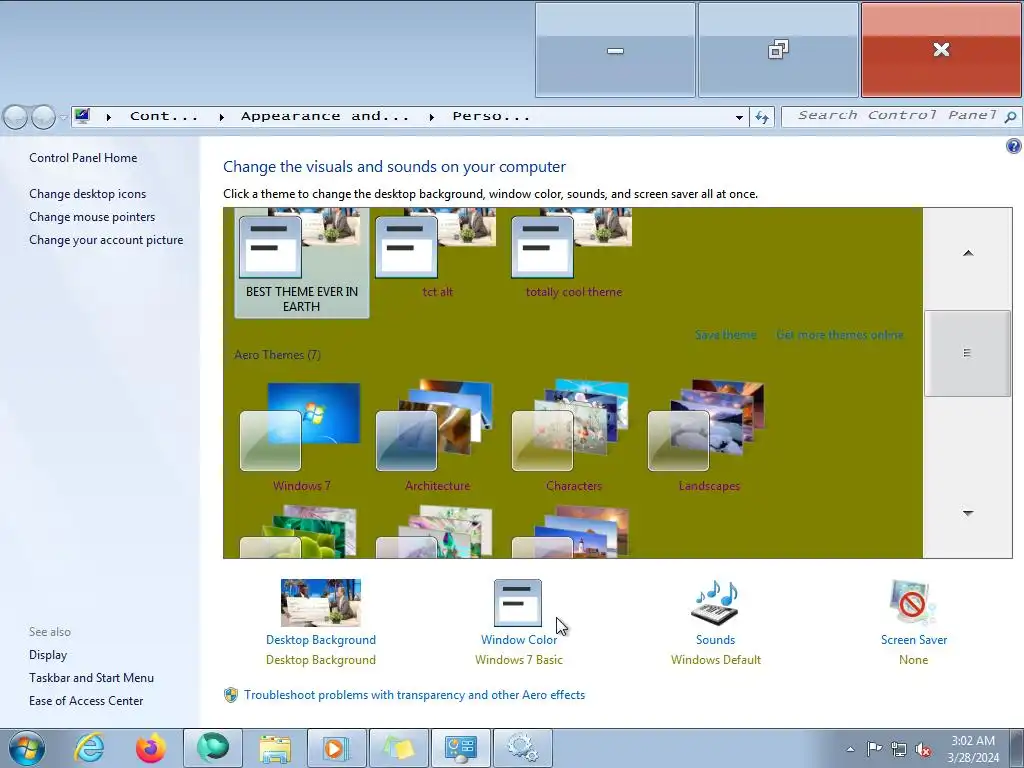This screenshot has width=1024, height=768.
Task: Click the search magnifier icon
Action: coord(1010,117)
